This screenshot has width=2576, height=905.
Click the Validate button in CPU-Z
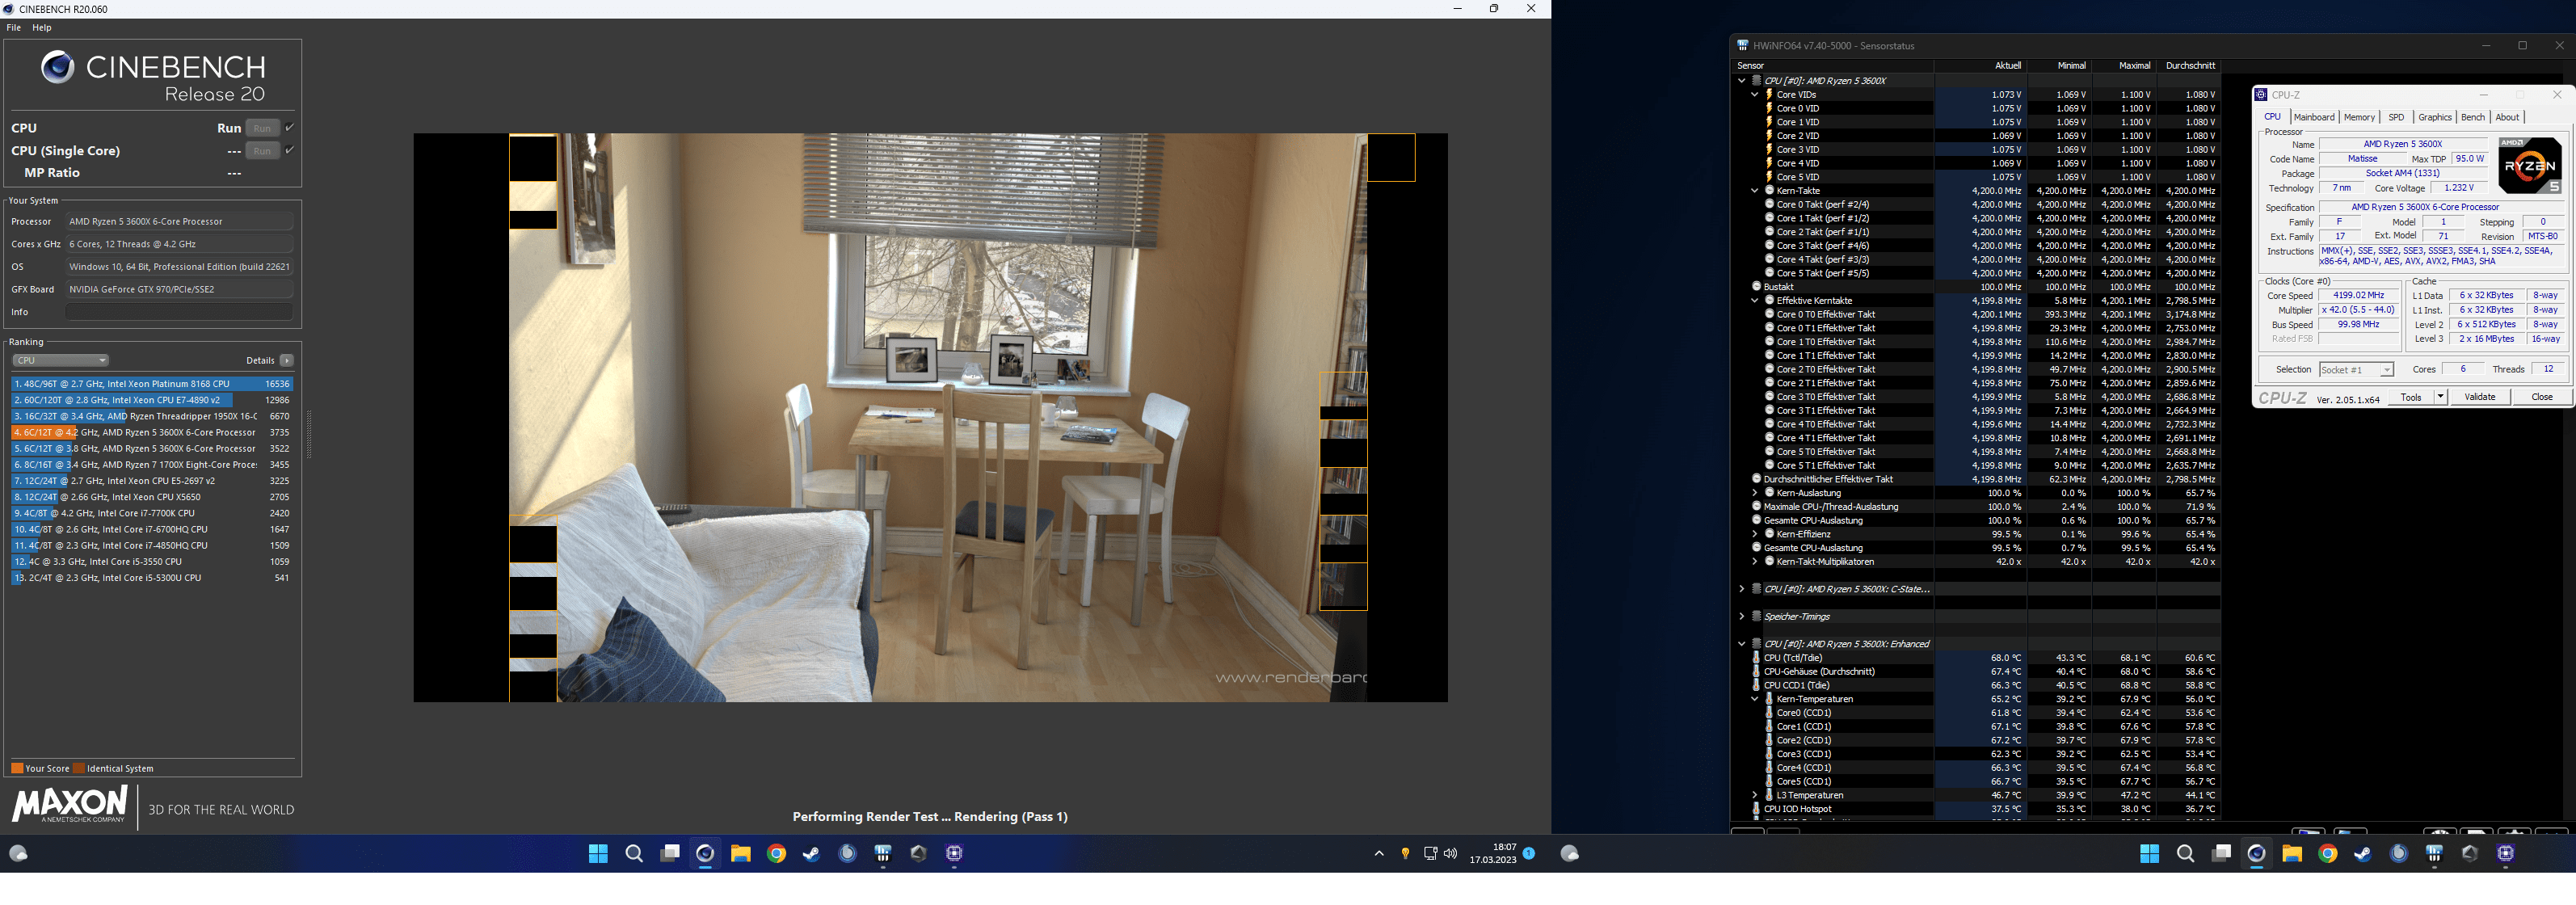[2479, 397]
